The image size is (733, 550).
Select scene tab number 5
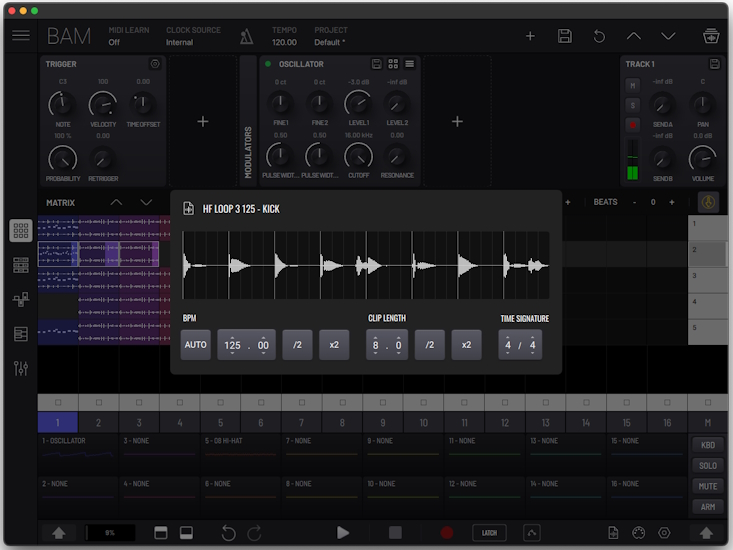pos(221,423)
